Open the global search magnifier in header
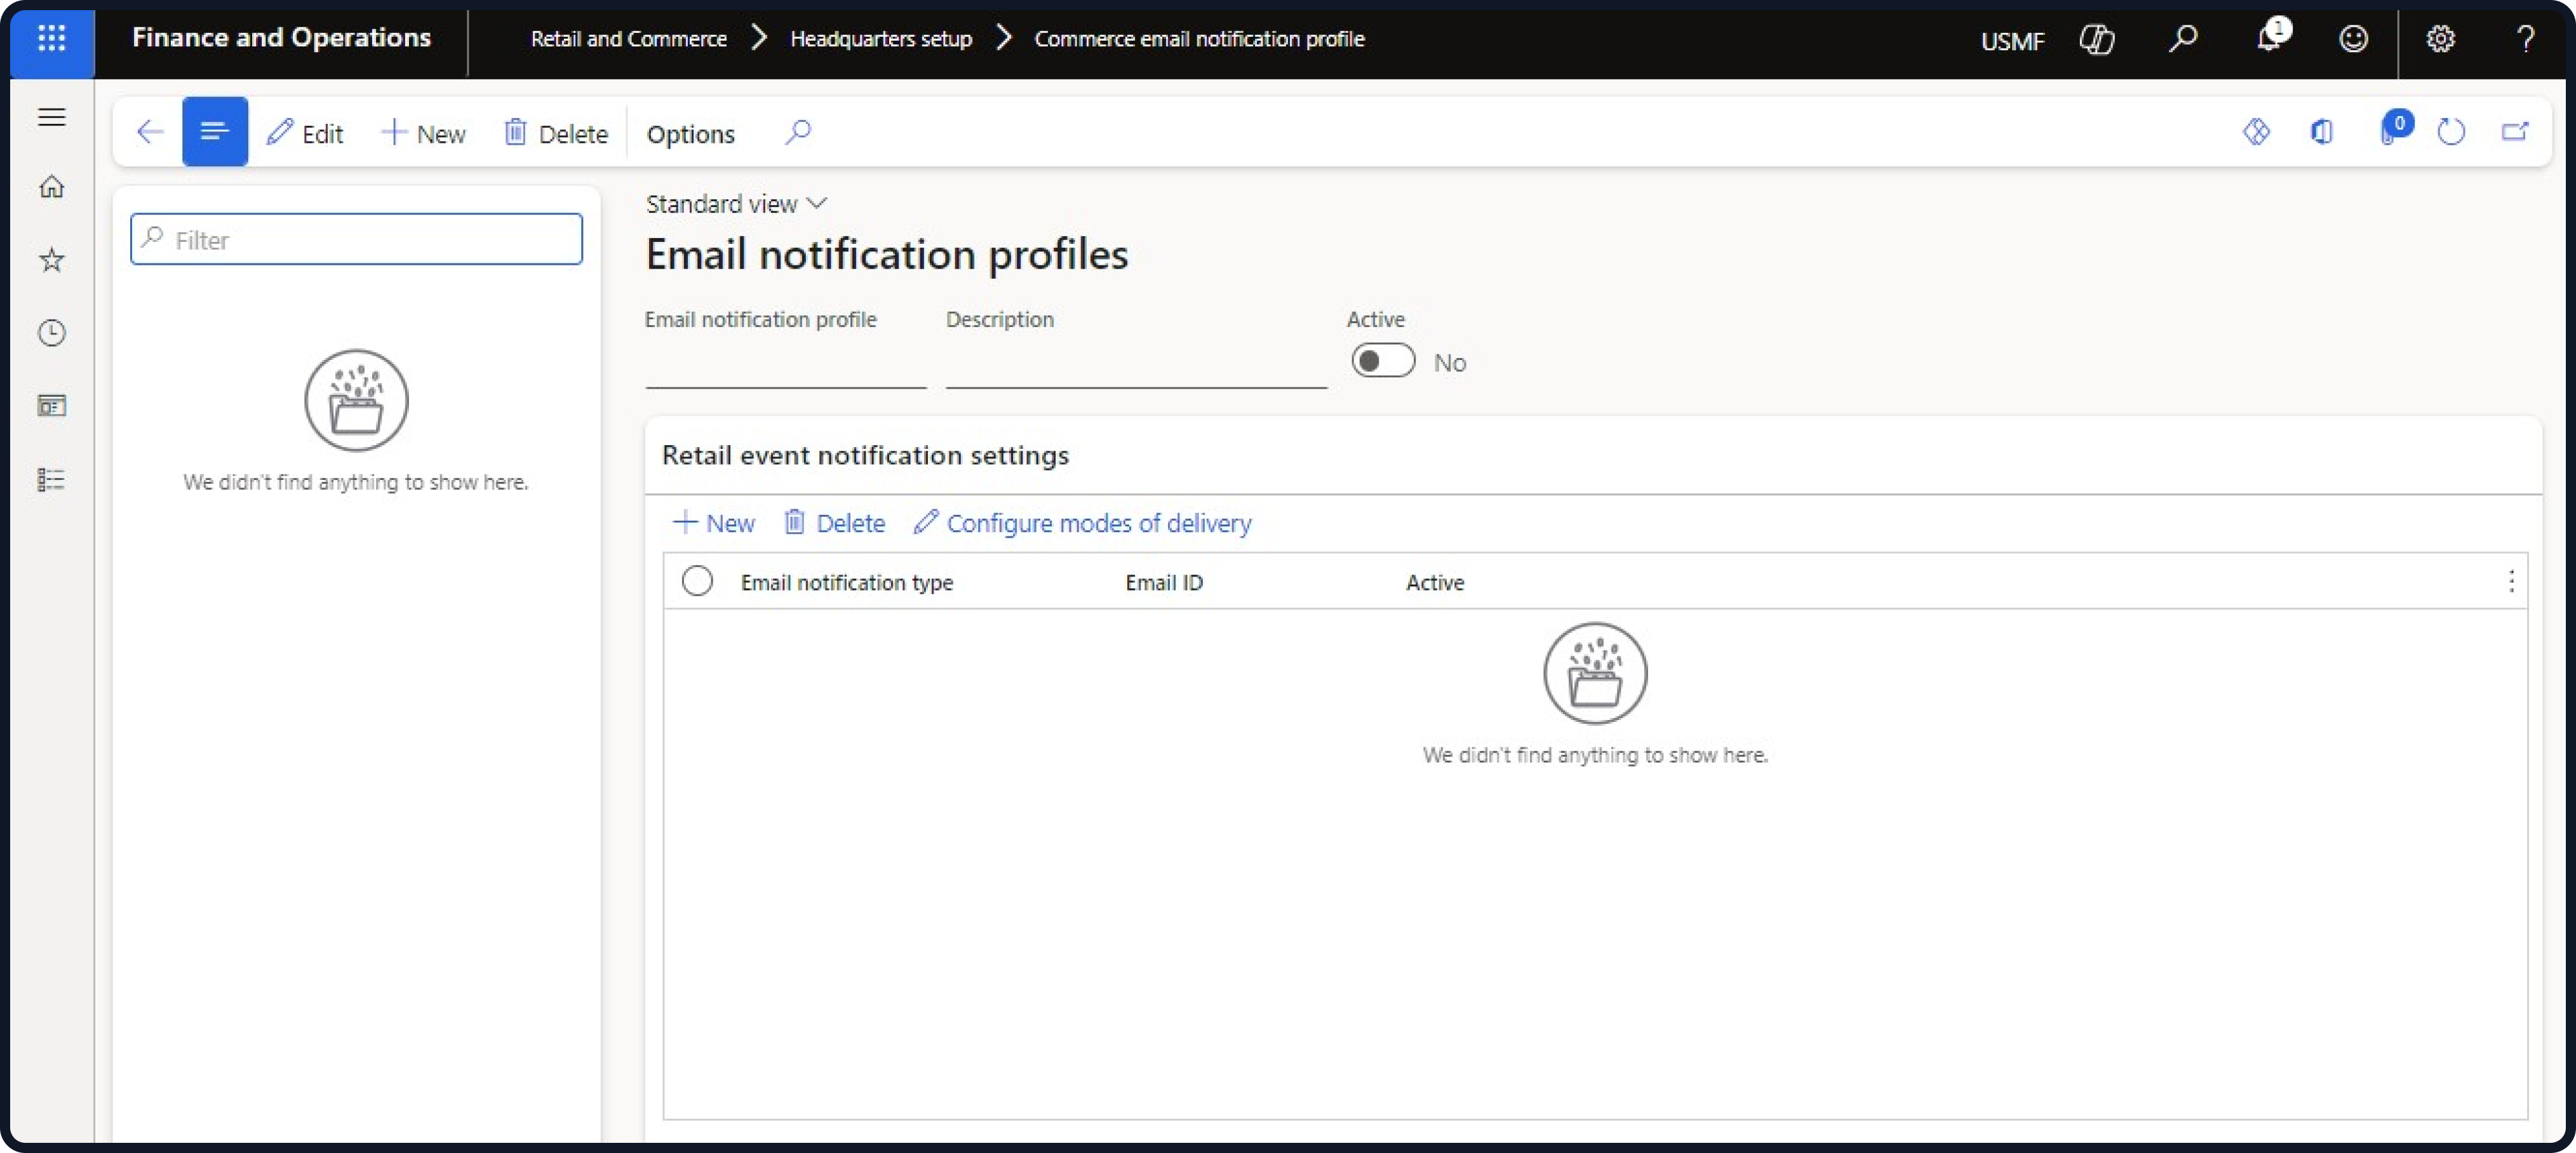The image size is (2576, 1153). 2182,39
